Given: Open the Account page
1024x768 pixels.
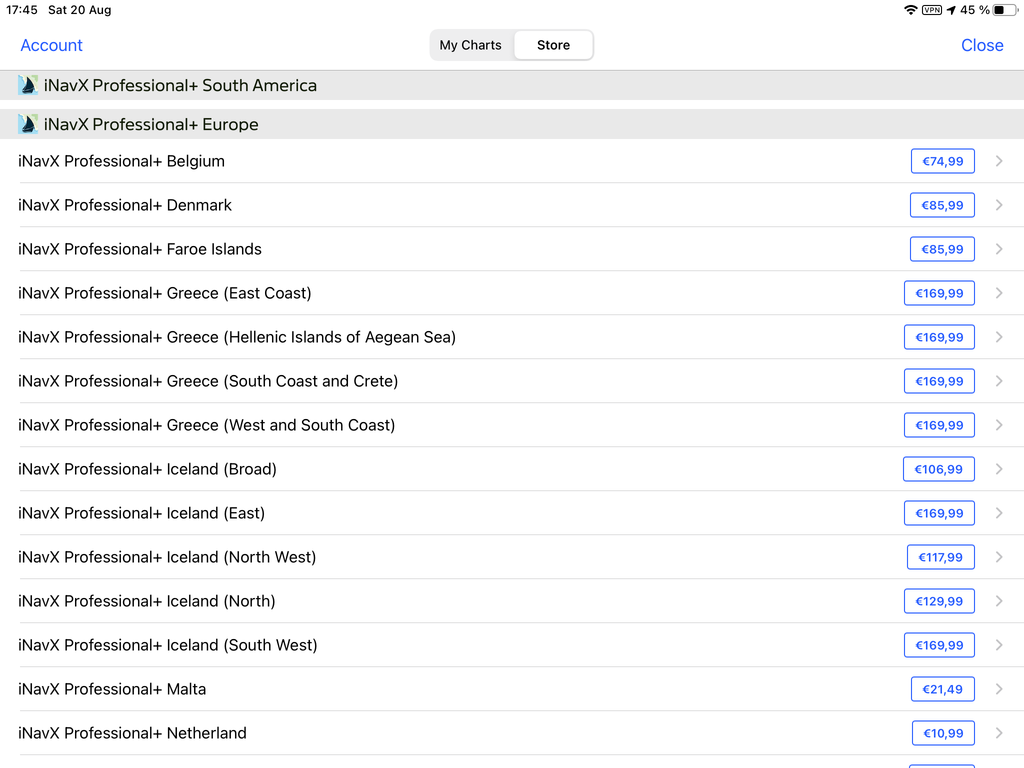Looking at the screenshot, I should tap(52, 45).
